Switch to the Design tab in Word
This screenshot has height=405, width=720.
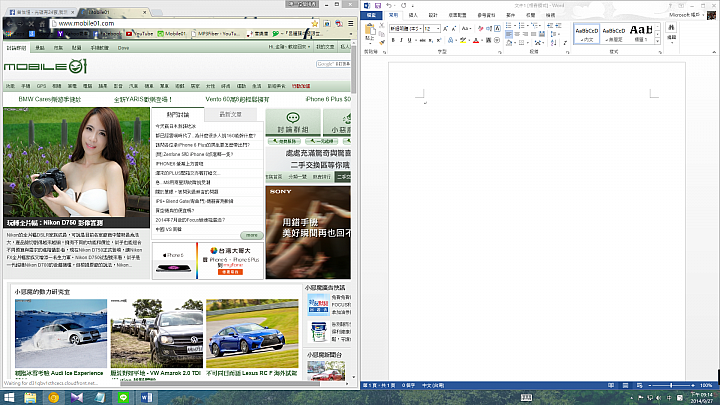pyautogui.click(x=433, y=15)
